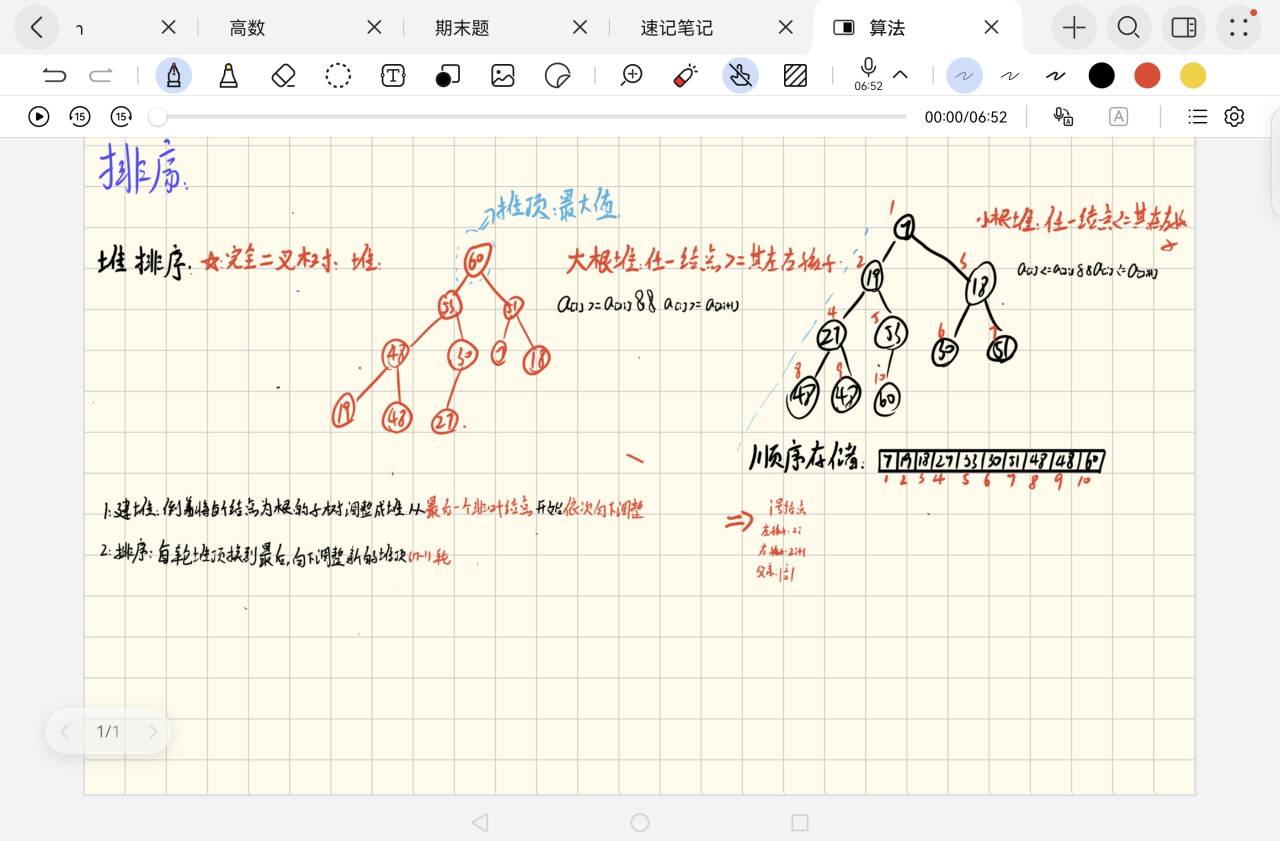Click the 1/1 page indicator
Image resolution: width=1280 pixels, height=841 pixels.
click(108, 732)
